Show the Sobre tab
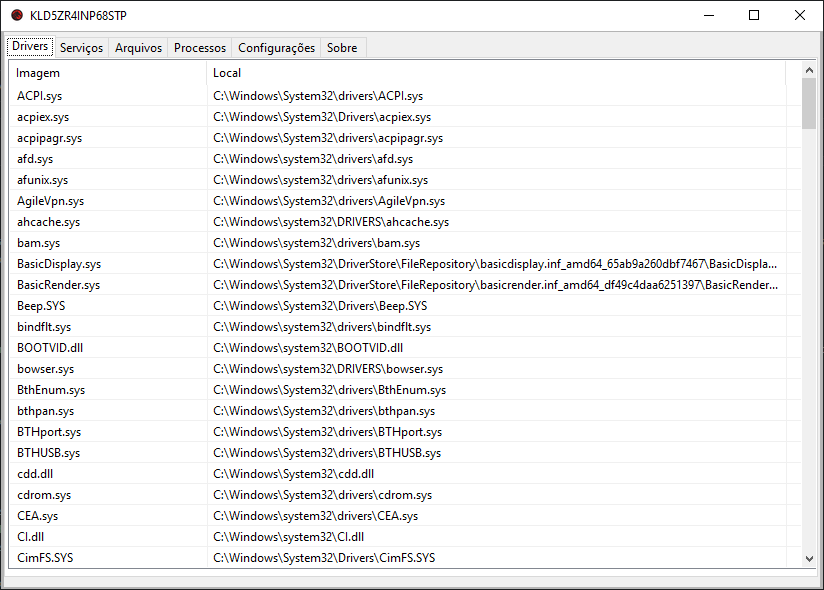The image size is (824, 590). pos(342,46)
